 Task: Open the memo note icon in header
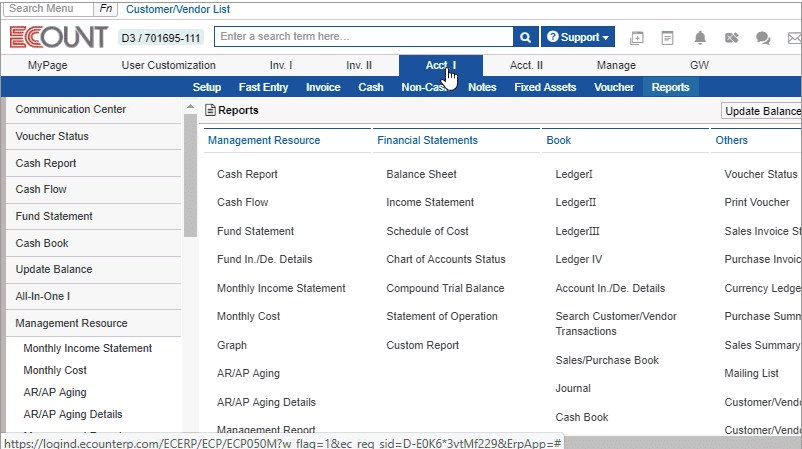pos(668,38)
